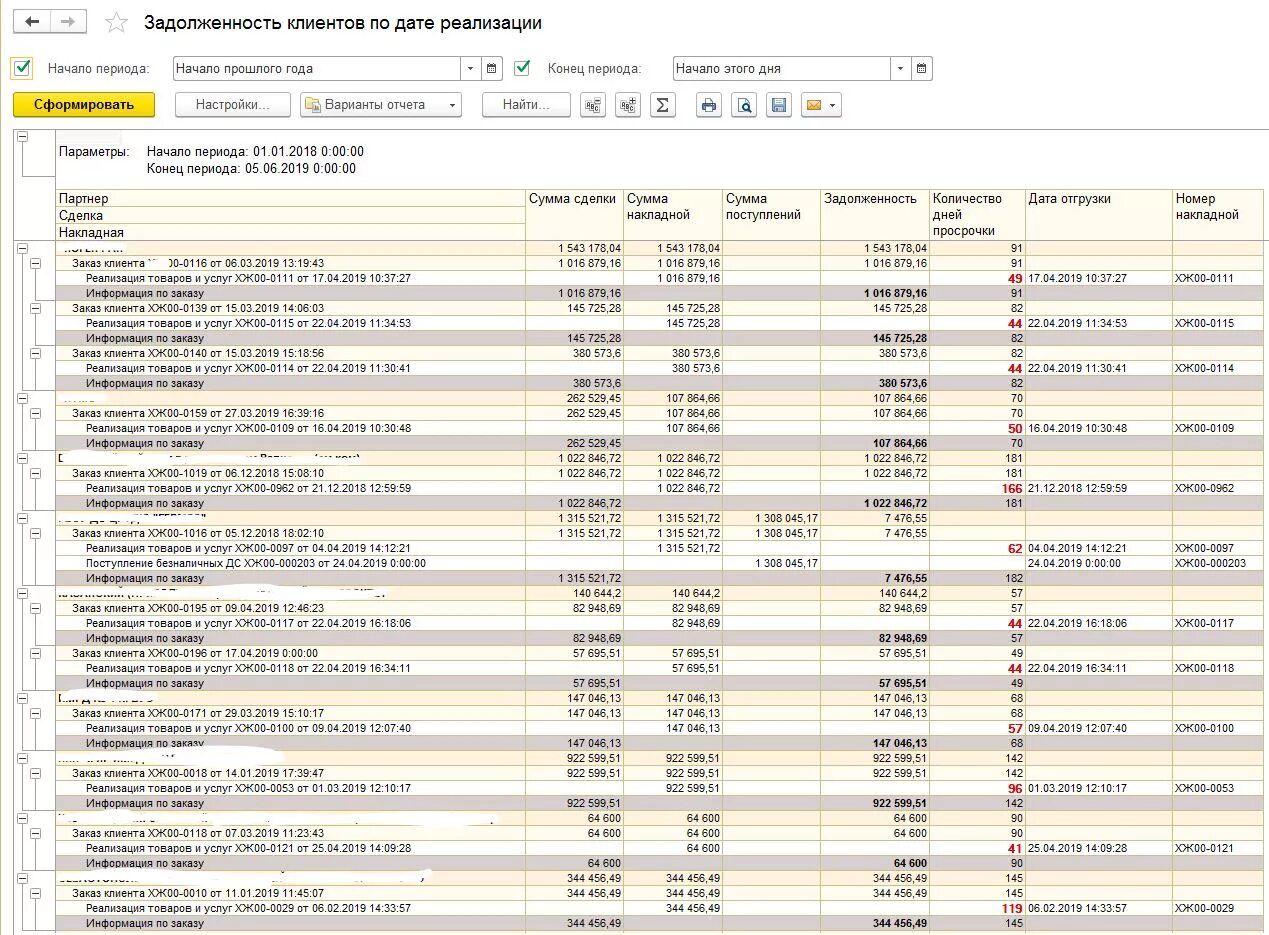Click the Найти... button
The image size is (1269, 935).
526,105
